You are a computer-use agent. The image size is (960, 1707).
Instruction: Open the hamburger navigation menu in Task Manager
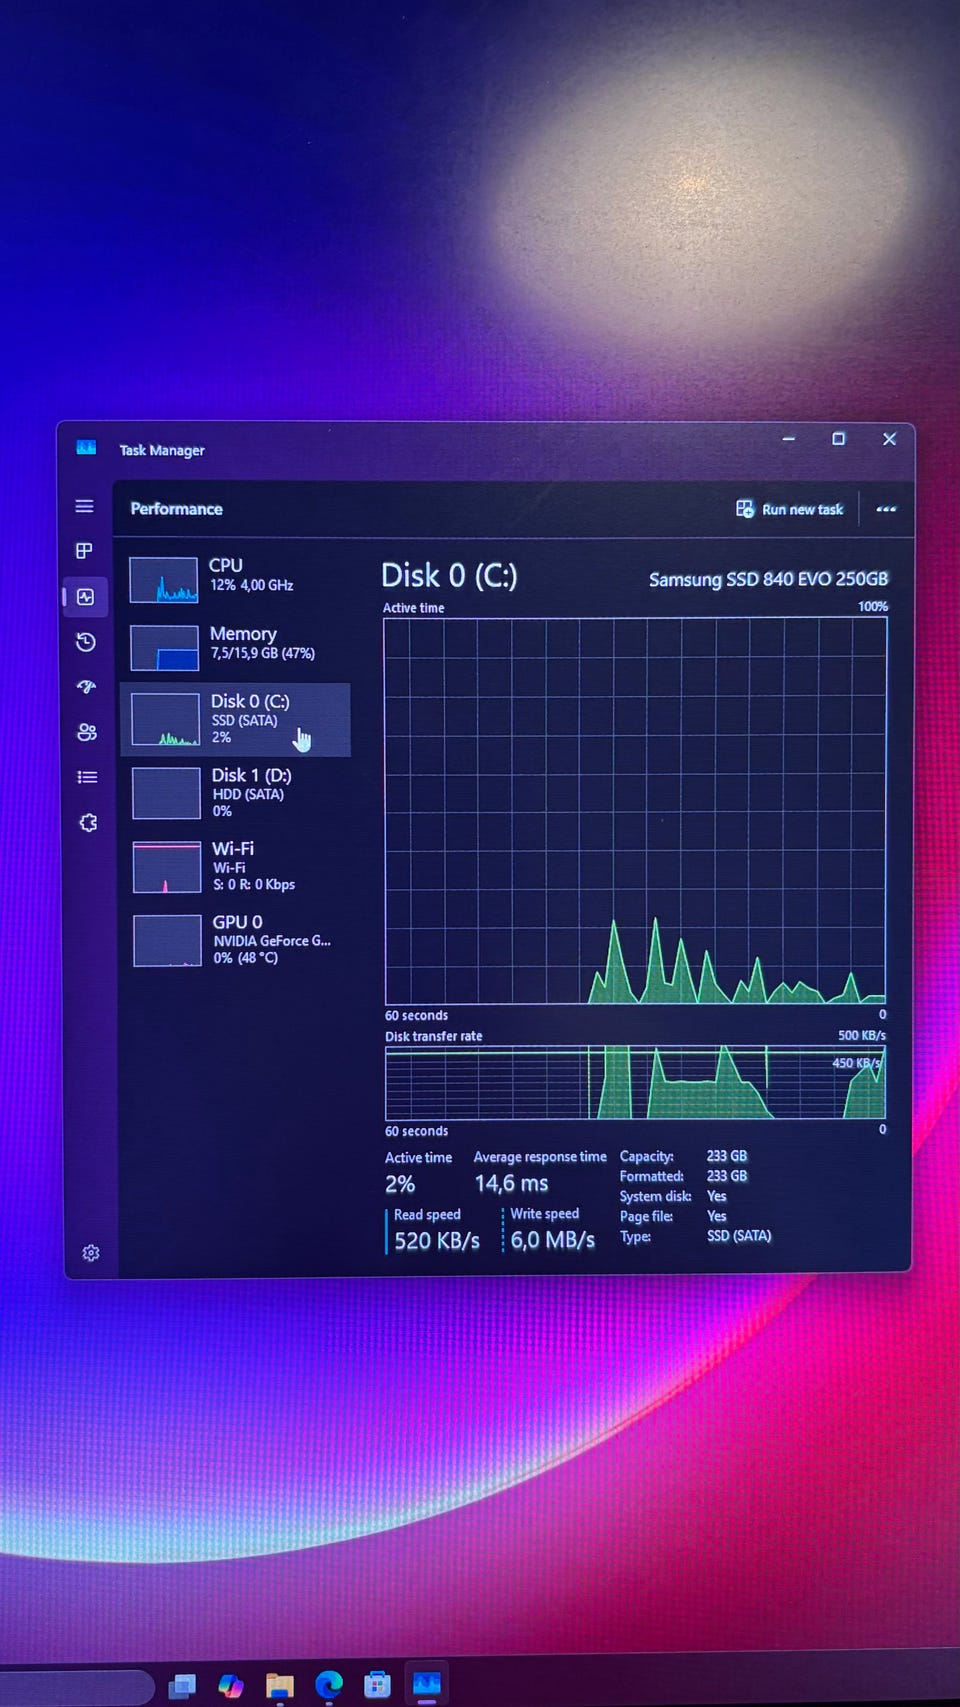pyautogui.click(x=85, y=506)
